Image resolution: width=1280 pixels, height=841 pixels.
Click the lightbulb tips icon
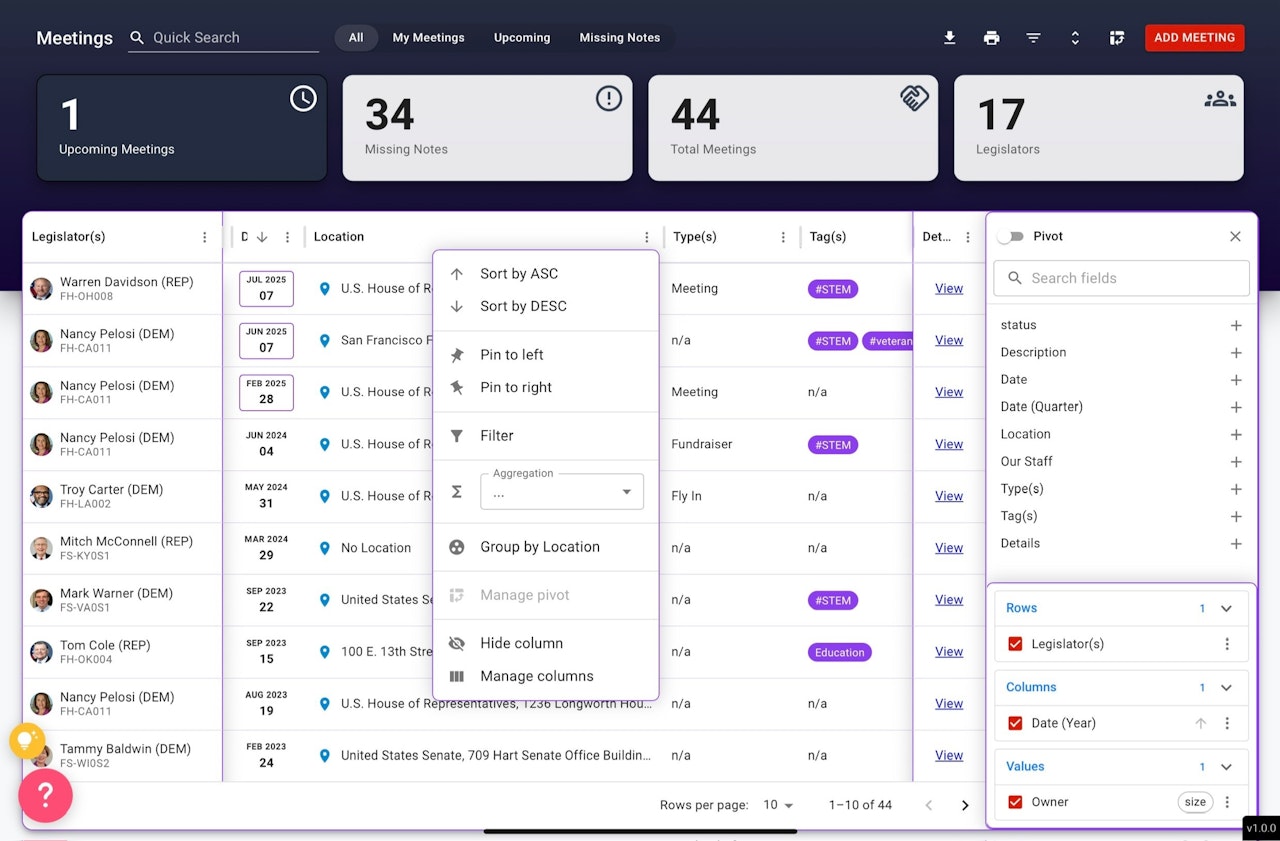pyautogui.click(x=27, y=741)
